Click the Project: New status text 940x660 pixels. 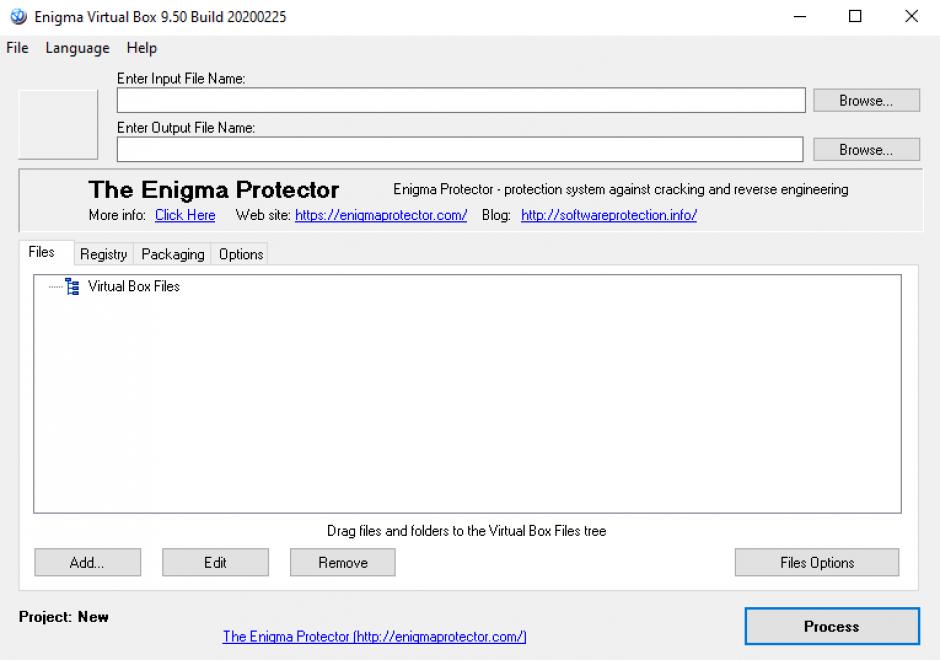64,617
